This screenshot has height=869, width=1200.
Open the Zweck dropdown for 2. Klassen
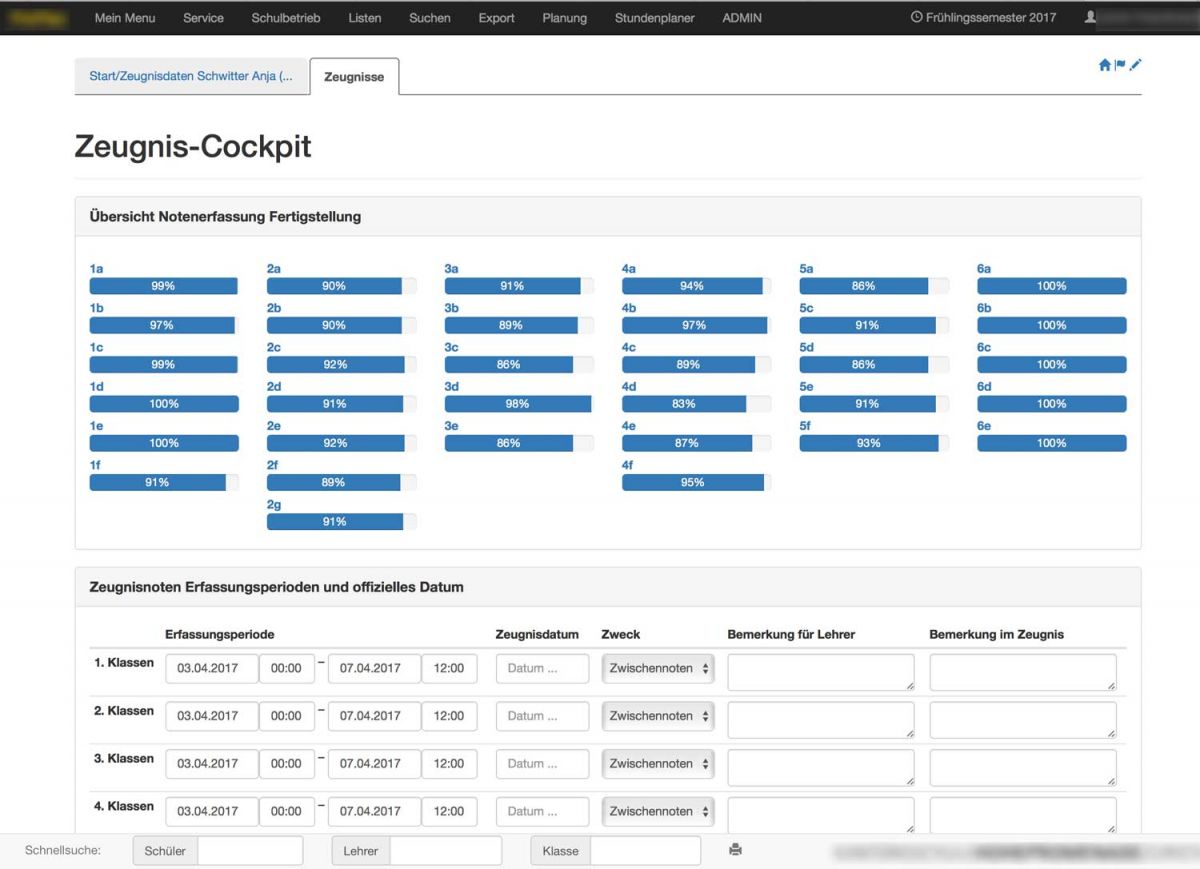(658, 716)
